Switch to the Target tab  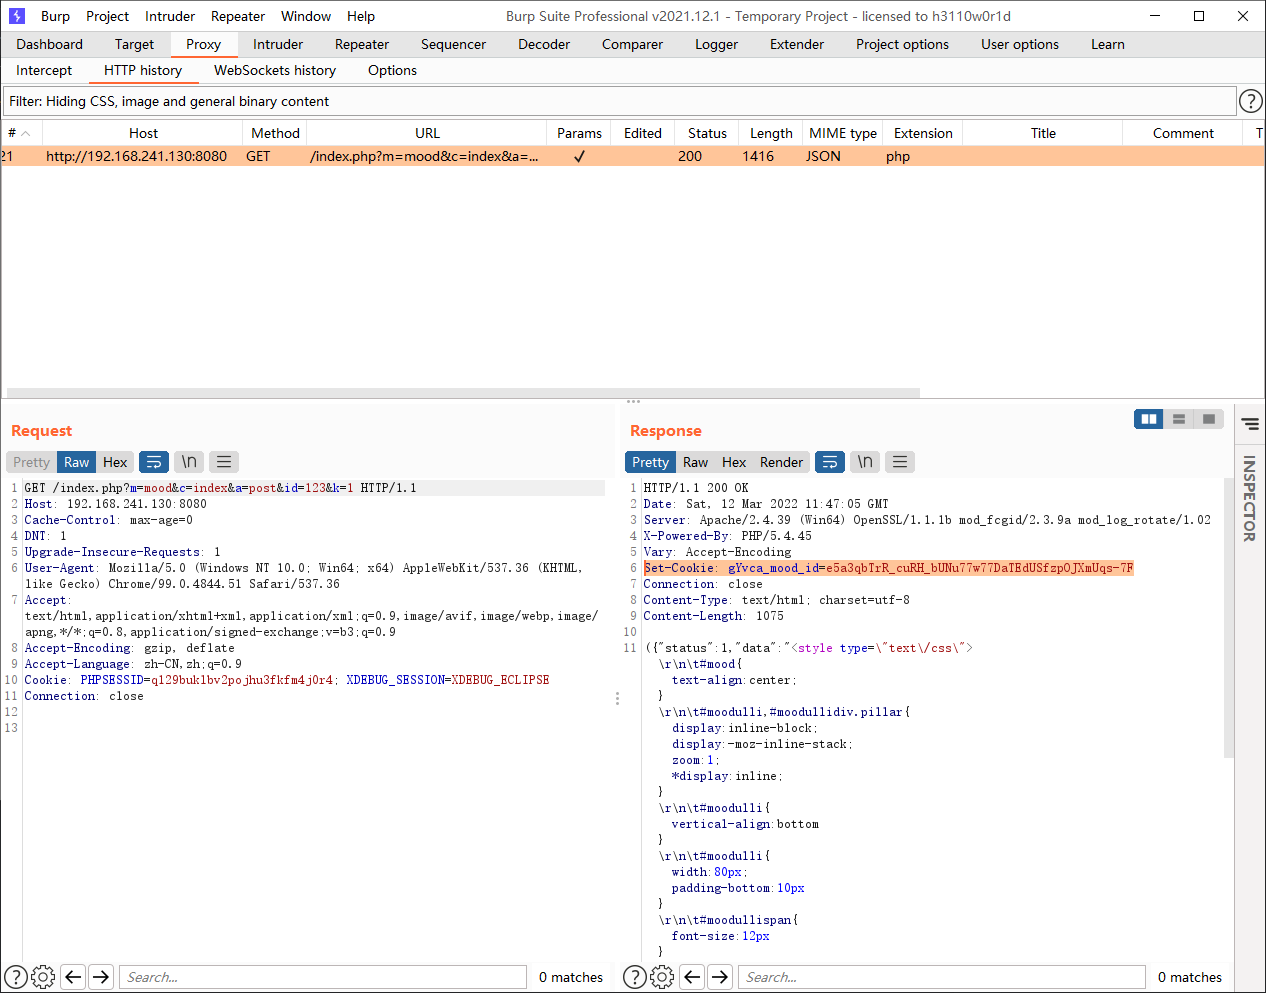(x=134, y=44)
